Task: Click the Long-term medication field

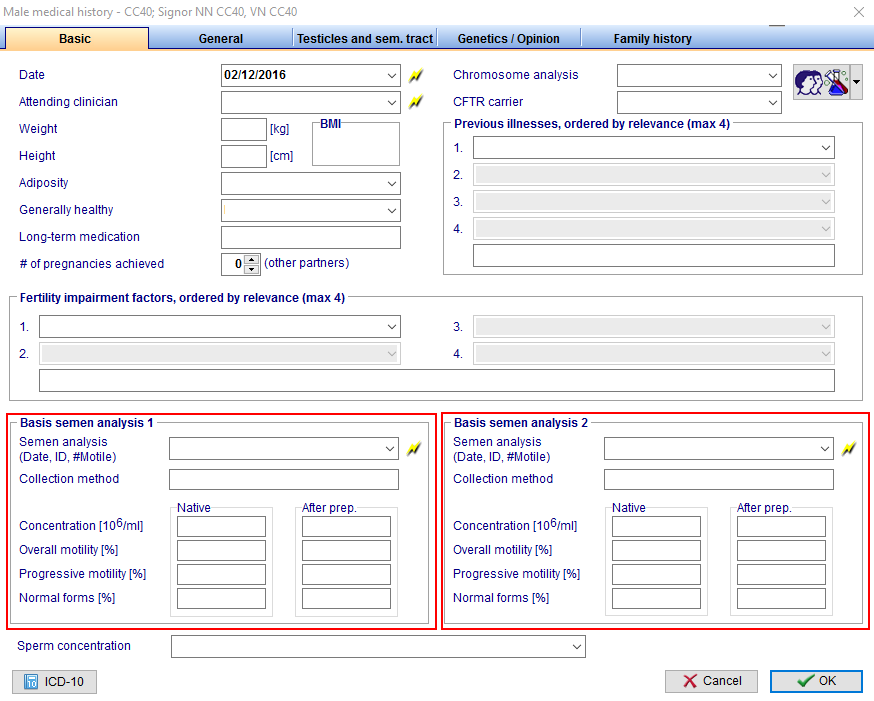Action: click(310, 237)
